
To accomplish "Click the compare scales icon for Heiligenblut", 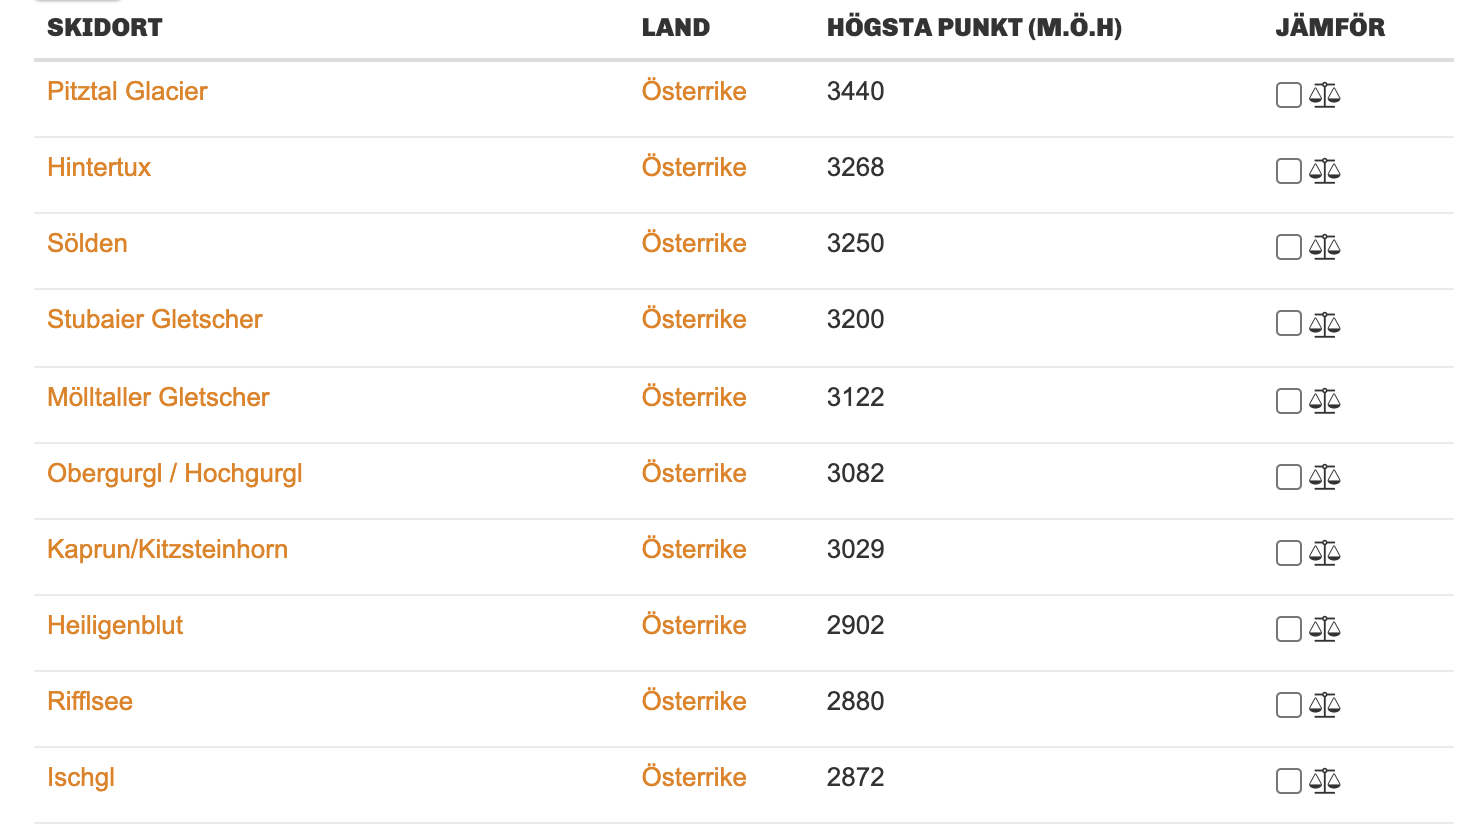I will 1324,629.
